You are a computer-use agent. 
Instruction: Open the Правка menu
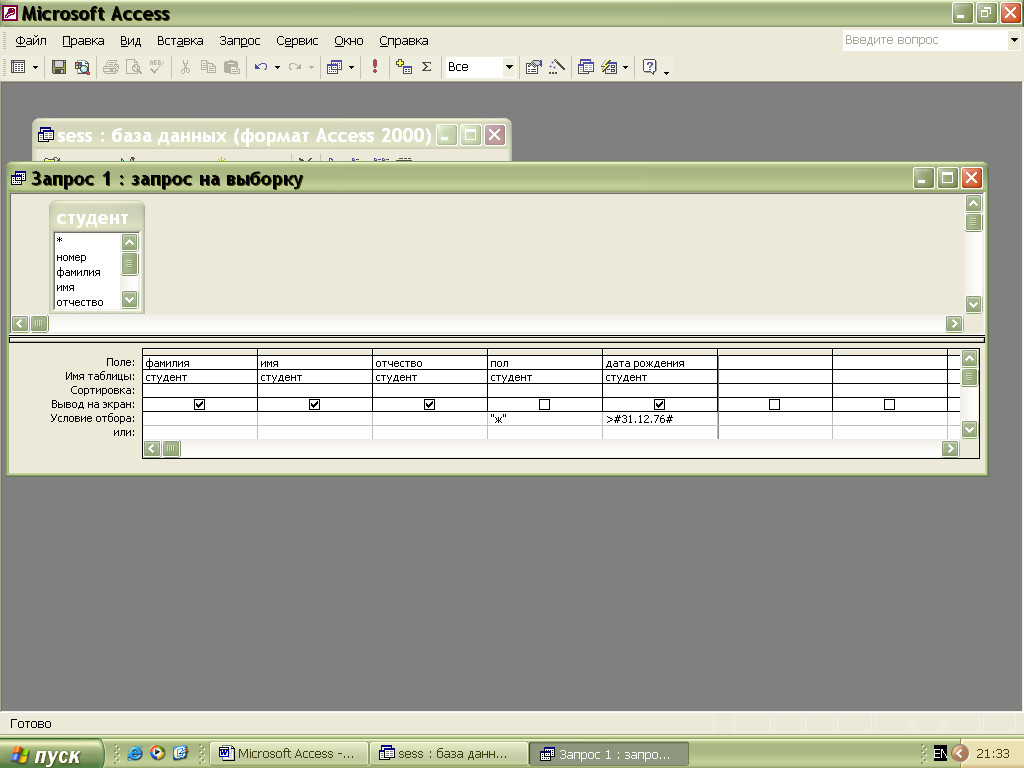point(83,40)
